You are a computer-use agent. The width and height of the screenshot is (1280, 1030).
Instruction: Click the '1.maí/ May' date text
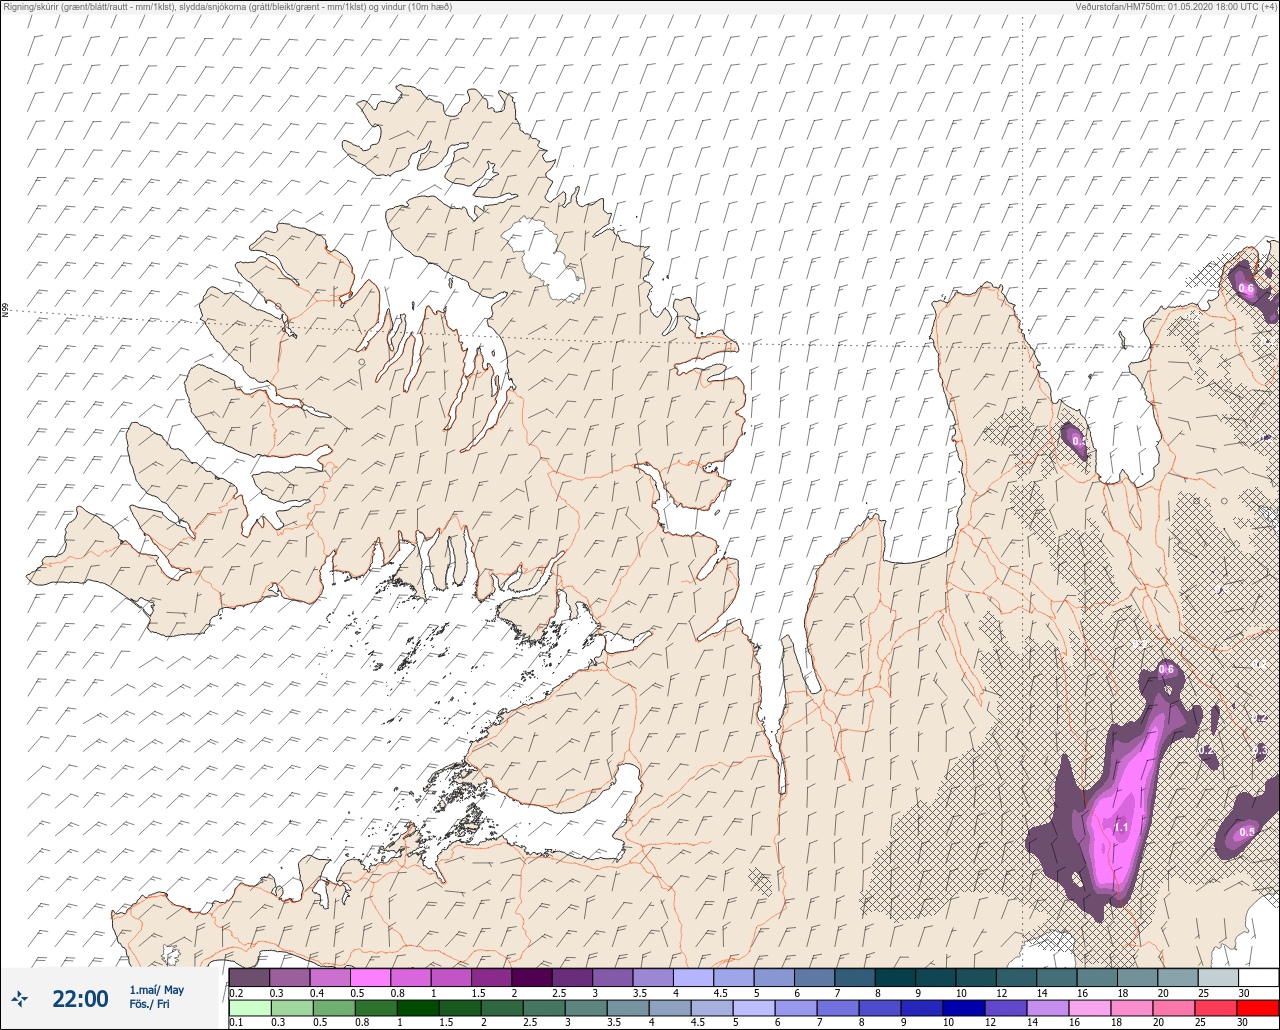coord(157,990)
